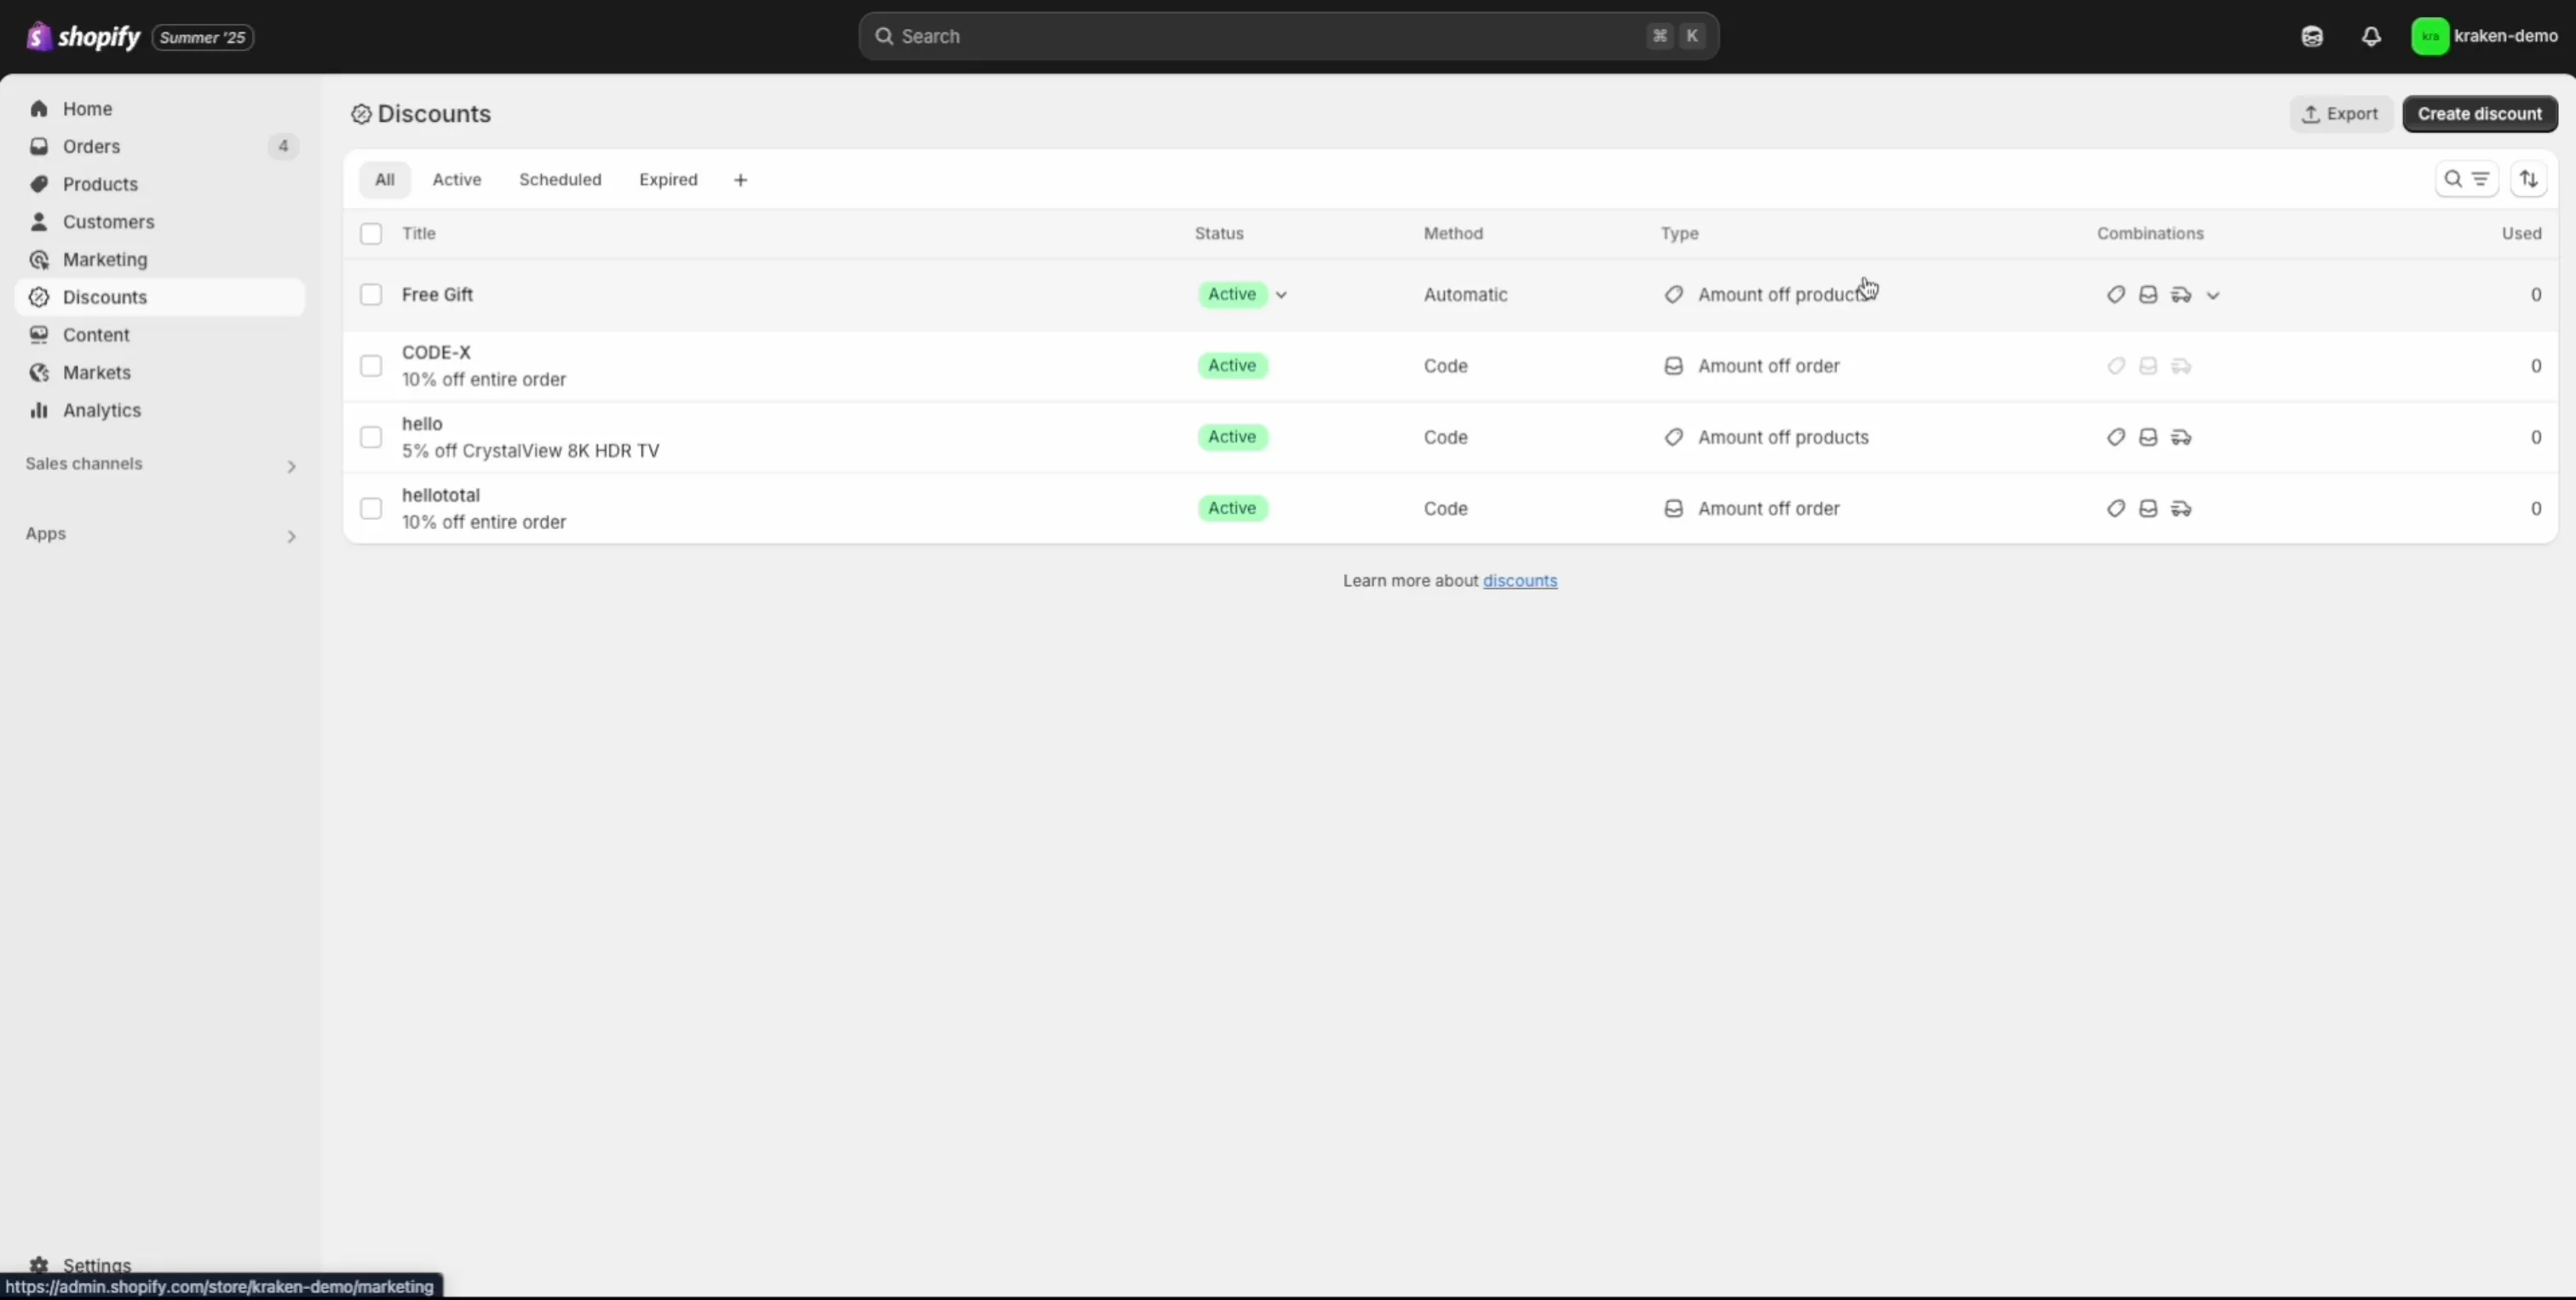The height and width of the screenshot is (1300, 2576).
Task: Open sort order options icon
Action: (2529, 179)
